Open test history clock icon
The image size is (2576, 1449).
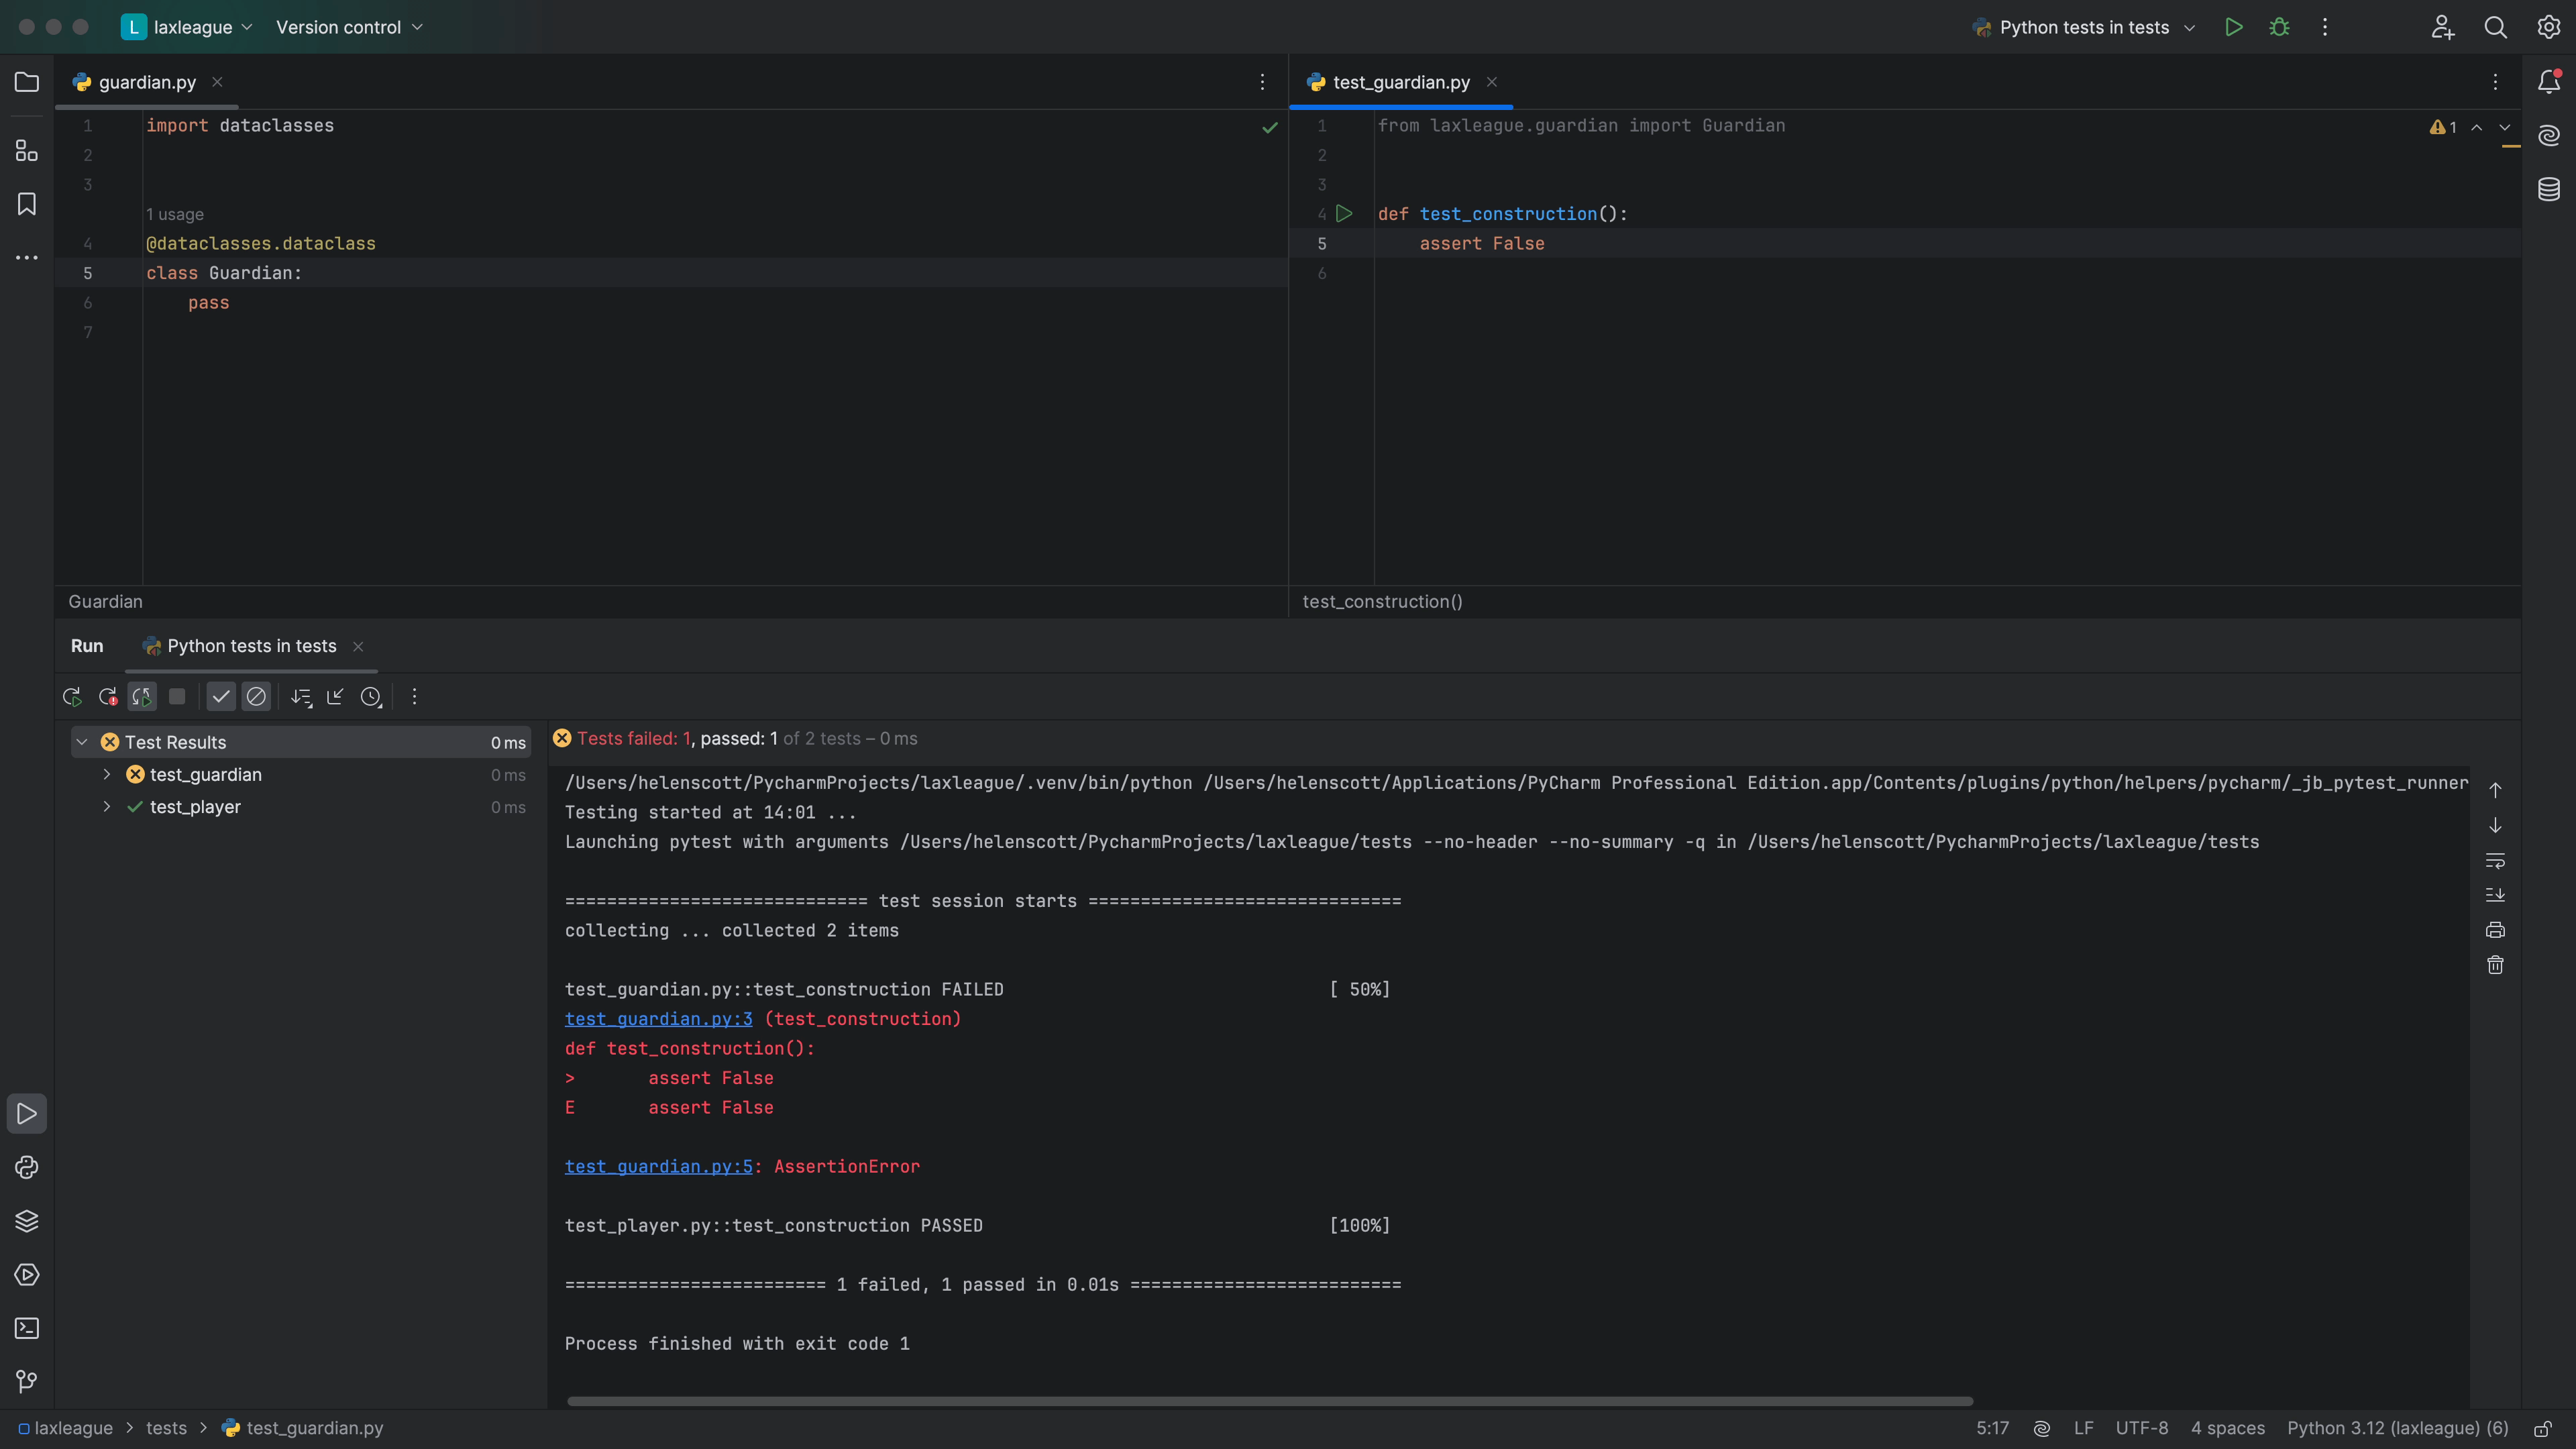(x=371, y=697)
